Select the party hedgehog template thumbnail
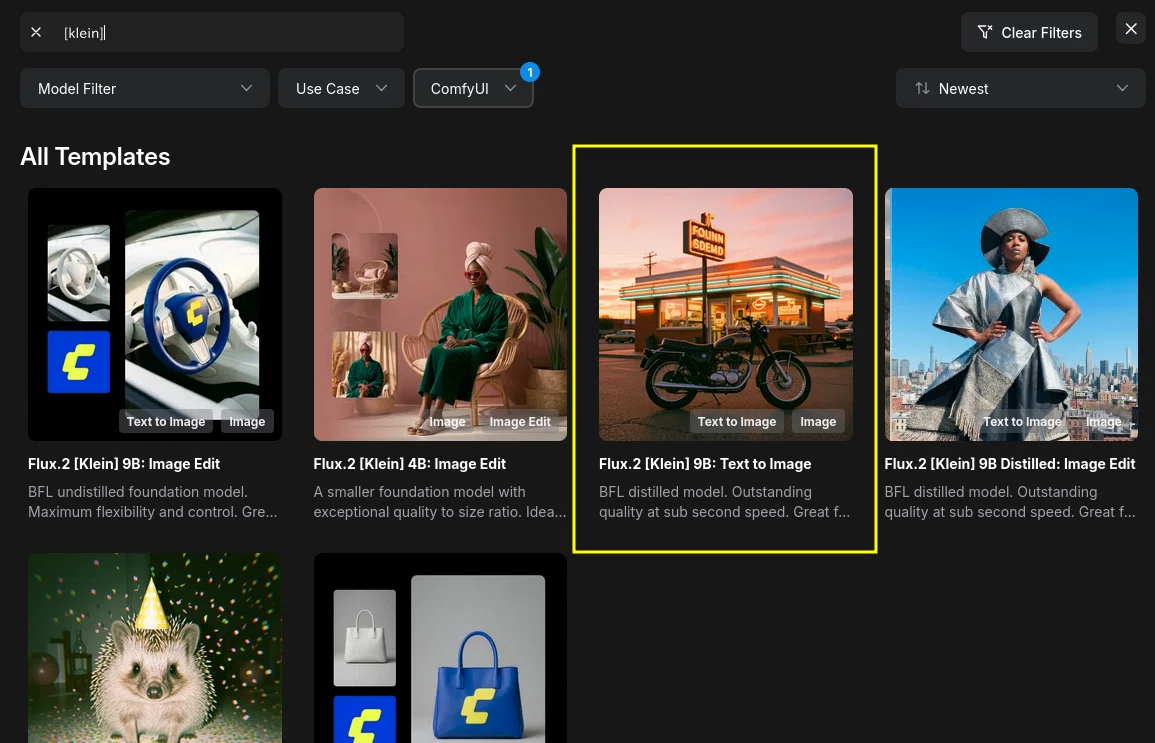The image size is (1155, 743). pos(155,648)
